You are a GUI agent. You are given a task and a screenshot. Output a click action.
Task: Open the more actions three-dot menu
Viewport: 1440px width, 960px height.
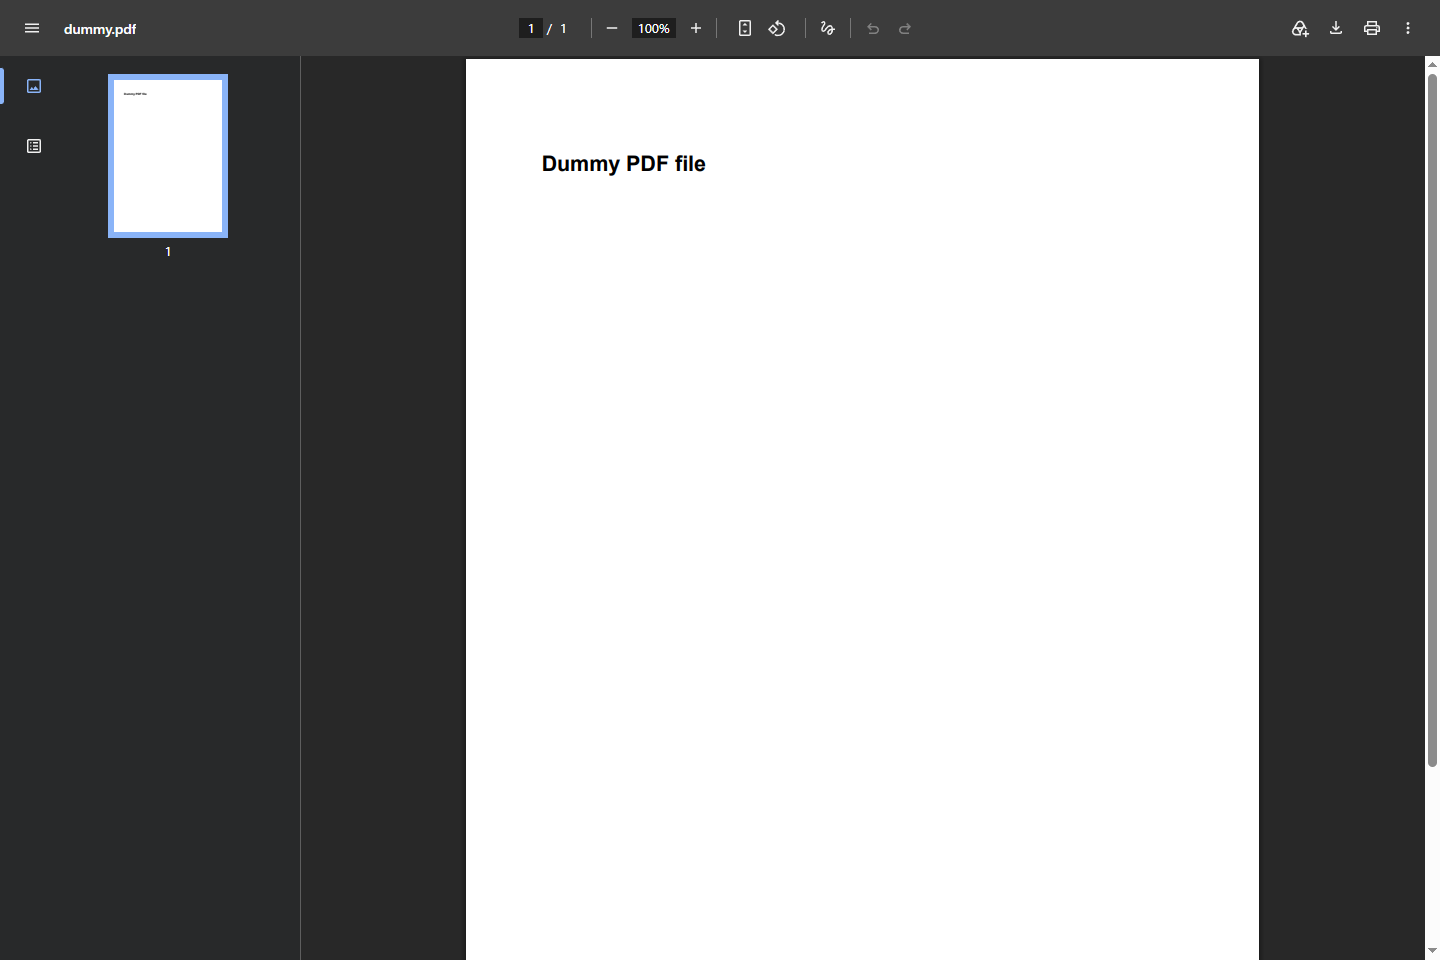[1408, 28]
